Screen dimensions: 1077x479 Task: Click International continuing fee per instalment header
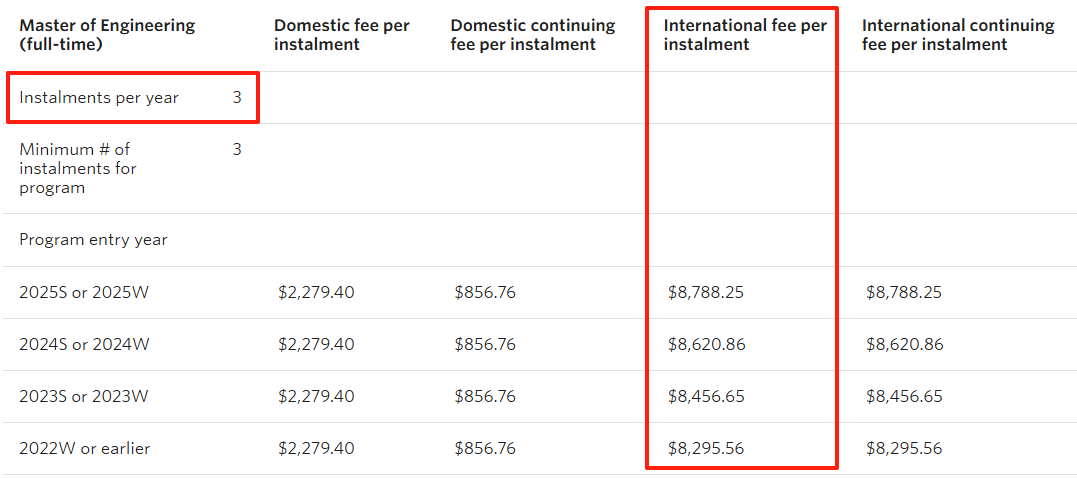958,35
